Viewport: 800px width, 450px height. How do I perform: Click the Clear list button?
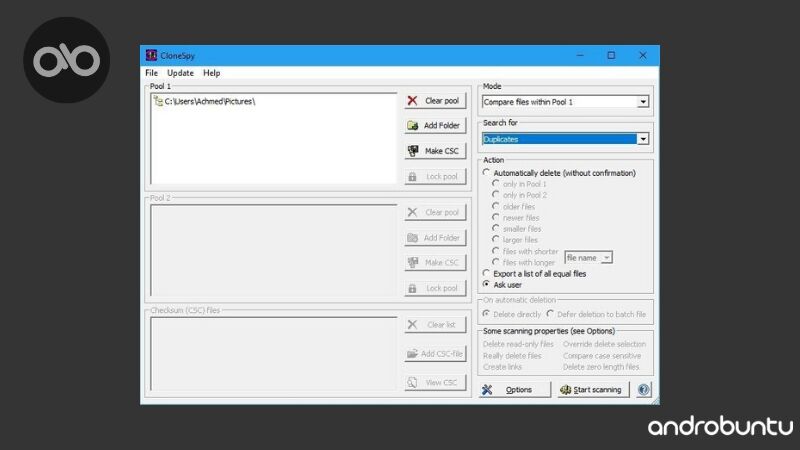(435, 324)
